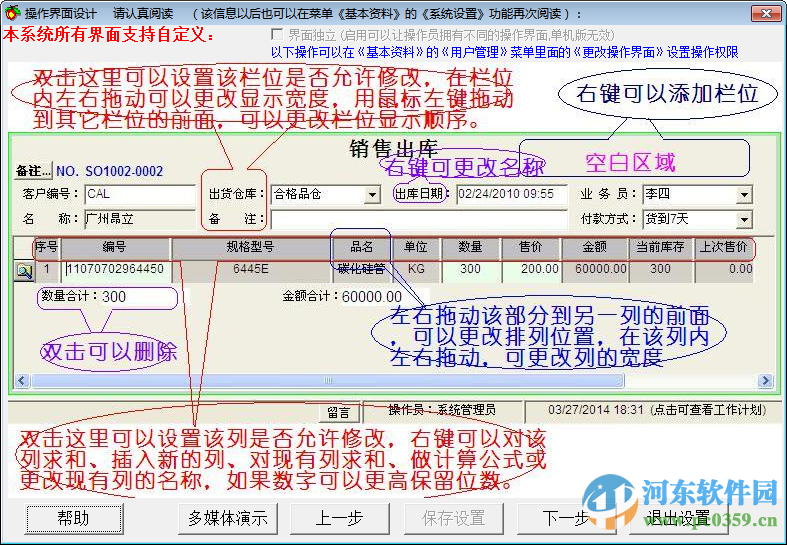
Task: Click the 客户编号 input field containing CAL
Action: point(140,194)
